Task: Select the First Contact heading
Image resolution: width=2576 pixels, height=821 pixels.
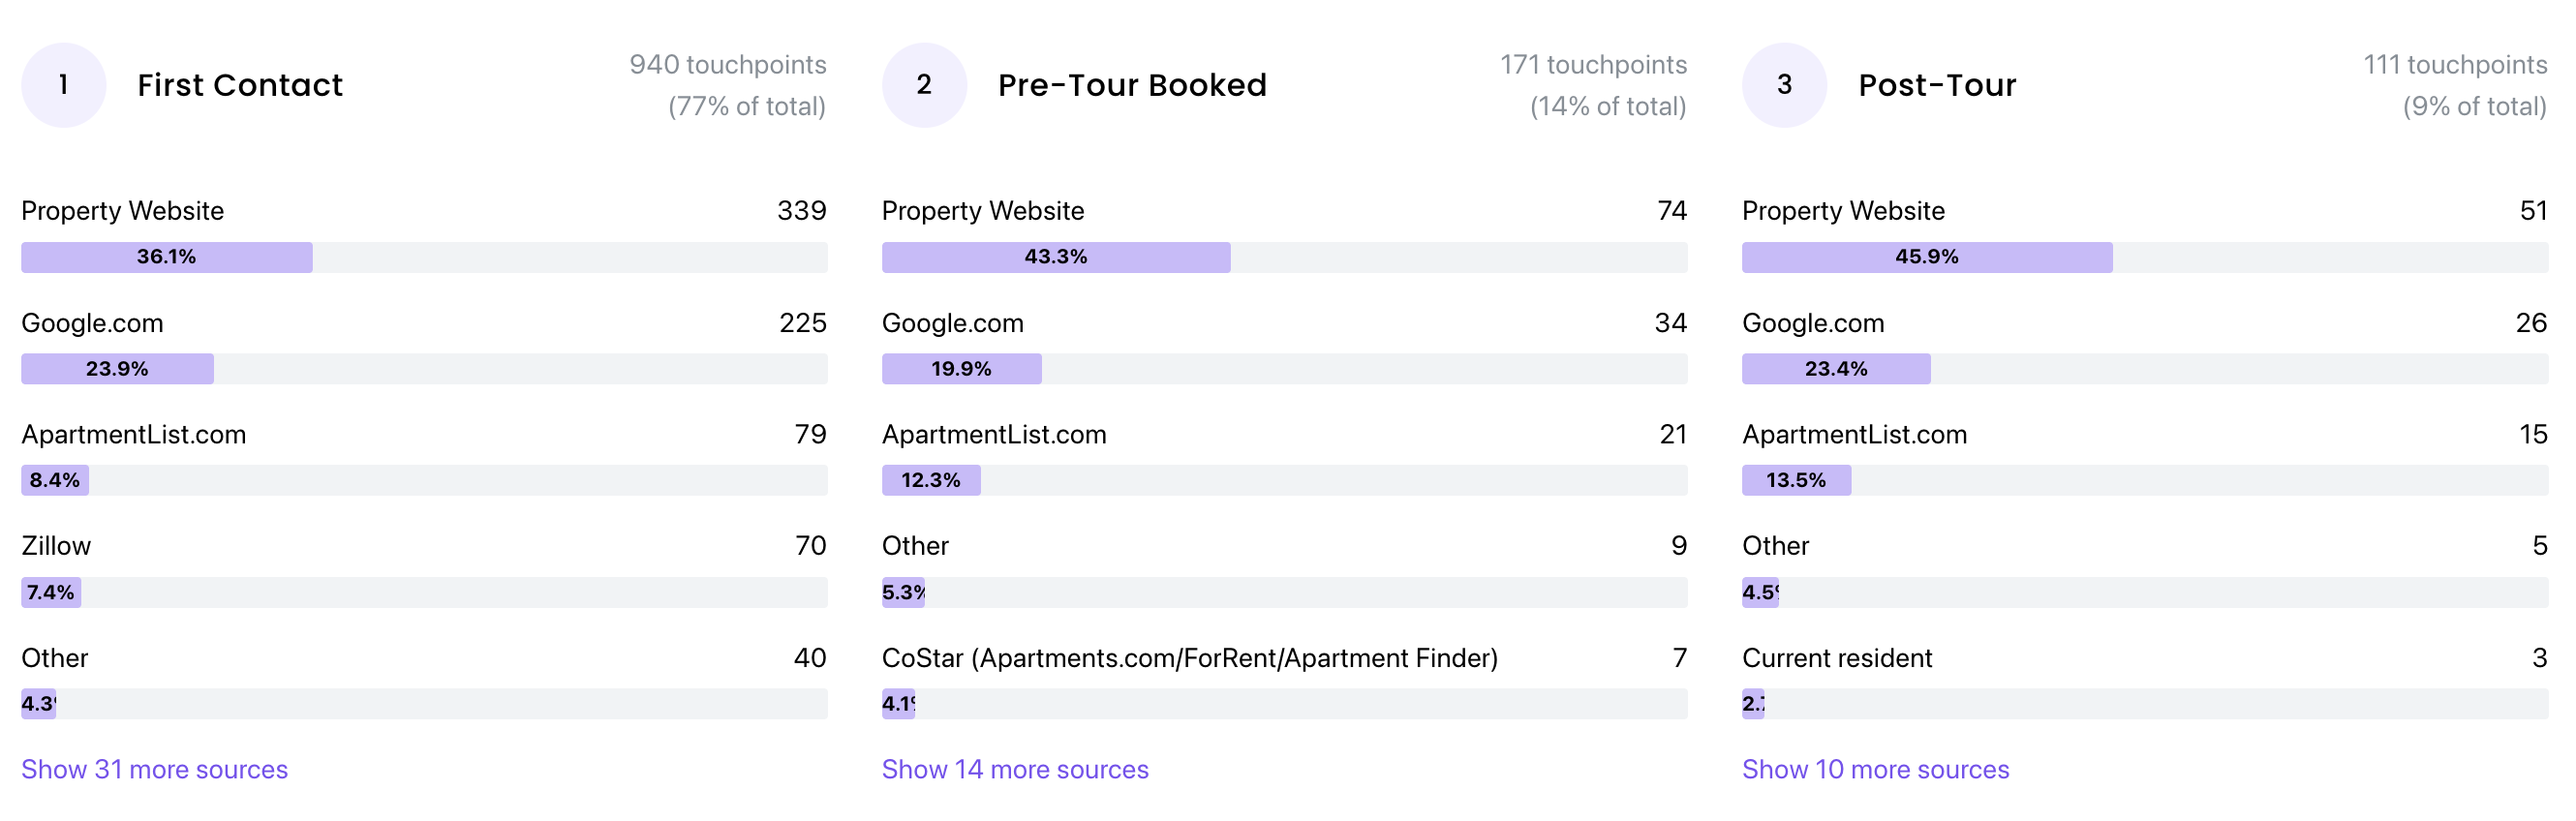Action: tap(240, 85)
